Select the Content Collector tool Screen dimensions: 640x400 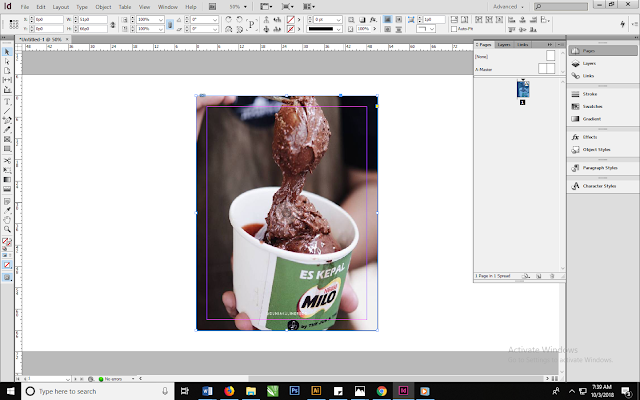click(7, 89)
